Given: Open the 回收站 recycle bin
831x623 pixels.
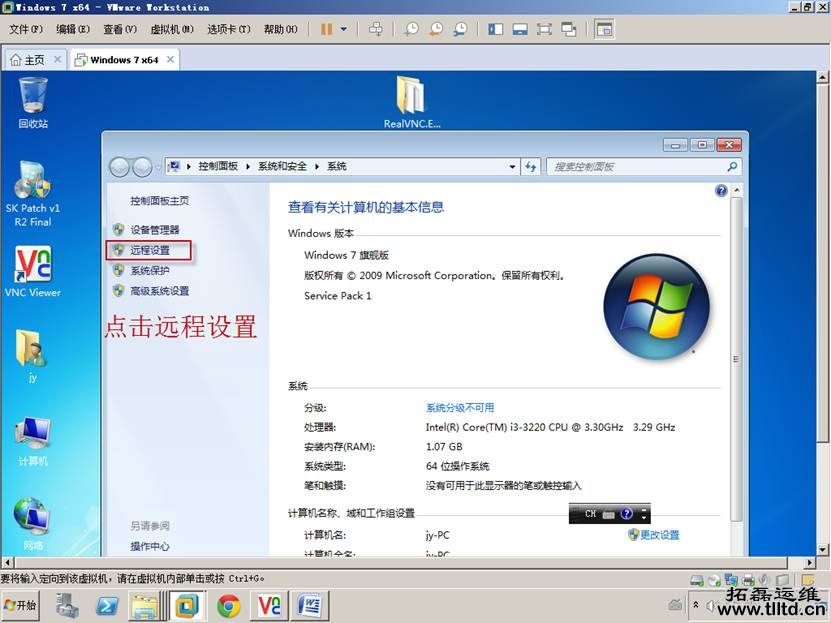Looking at the screenshot, I should coord(33,95).
